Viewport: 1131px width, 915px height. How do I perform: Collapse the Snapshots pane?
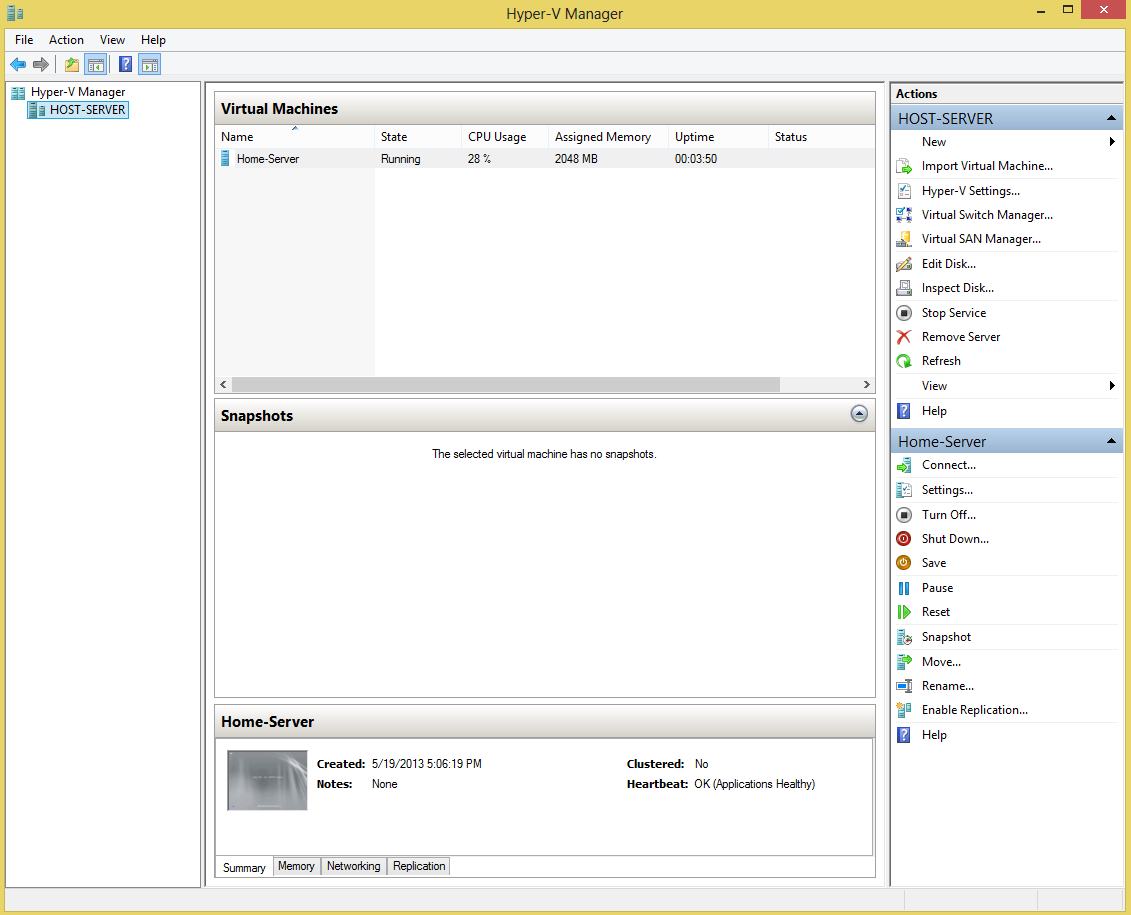859,414
